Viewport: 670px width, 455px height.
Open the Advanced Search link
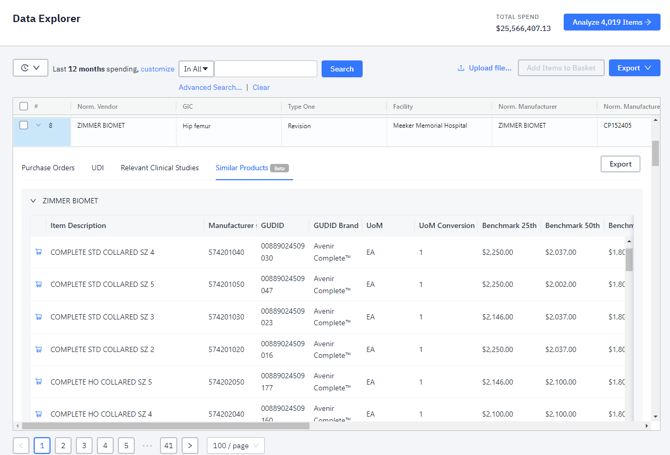point(209,88)
